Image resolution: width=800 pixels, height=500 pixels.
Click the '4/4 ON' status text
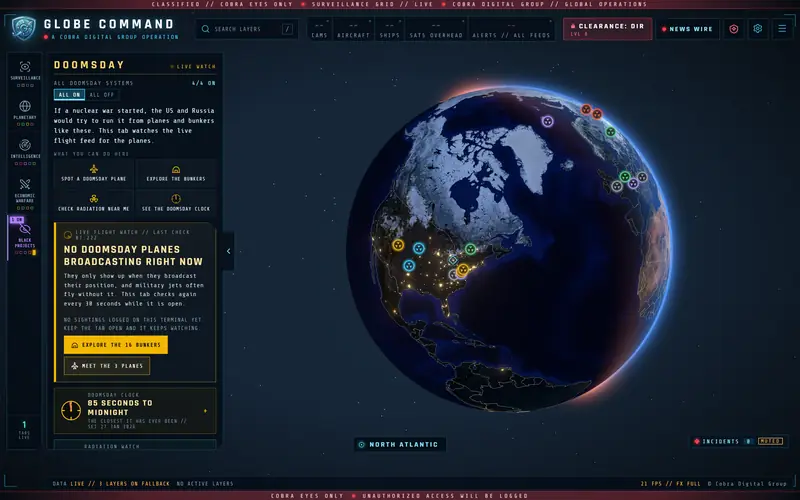point(204,83)
